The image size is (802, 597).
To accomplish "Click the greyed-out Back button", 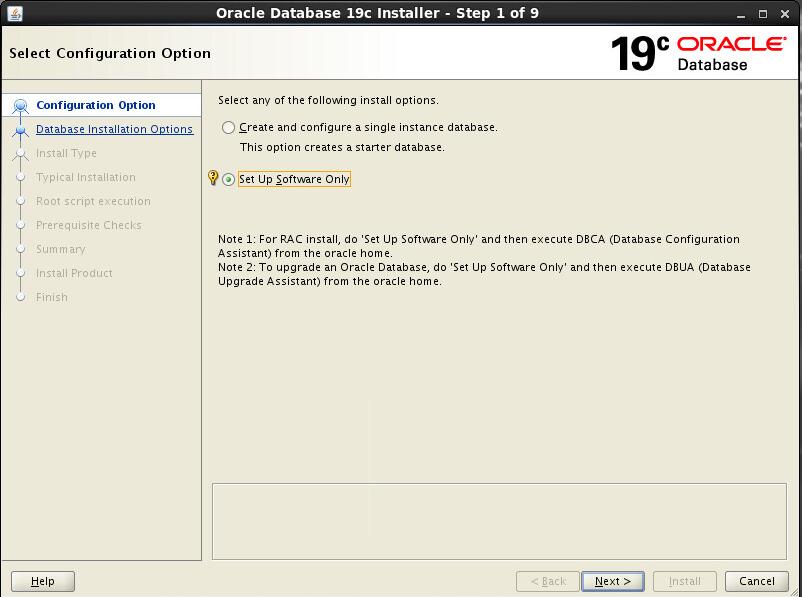I will [x=548, y=581].
